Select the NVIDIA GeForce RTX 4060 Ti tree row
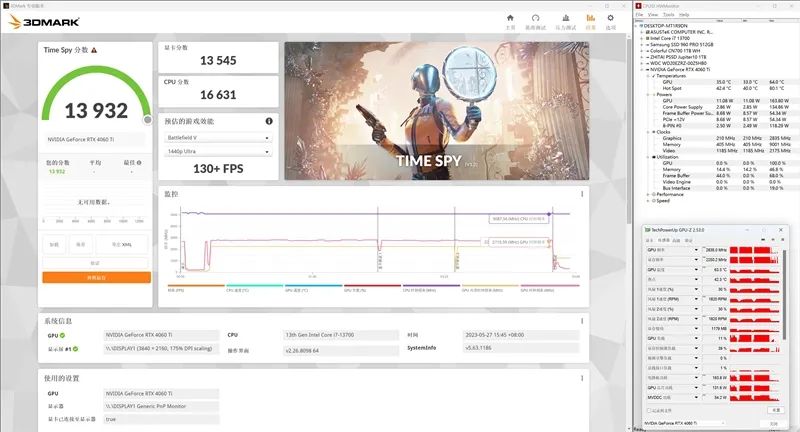800x432 pixels. pos(680,69)
